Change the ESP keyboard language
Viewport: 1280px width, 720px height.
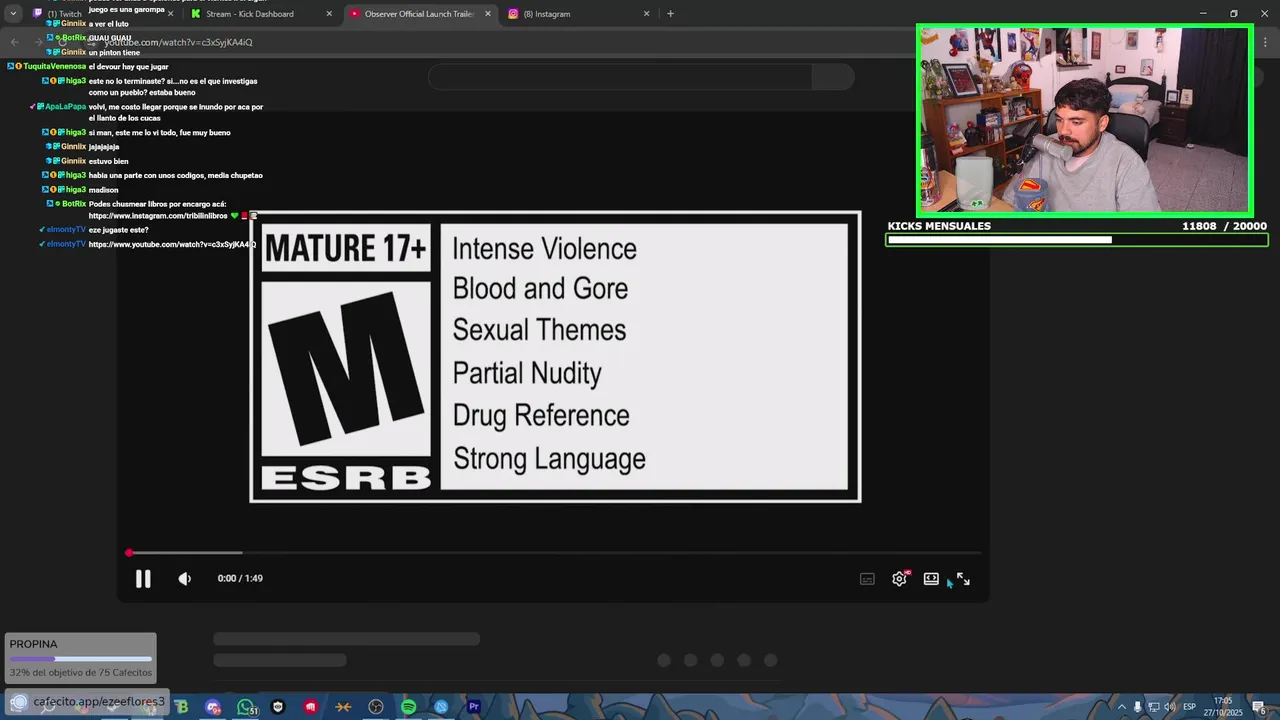click(1190, 707)
